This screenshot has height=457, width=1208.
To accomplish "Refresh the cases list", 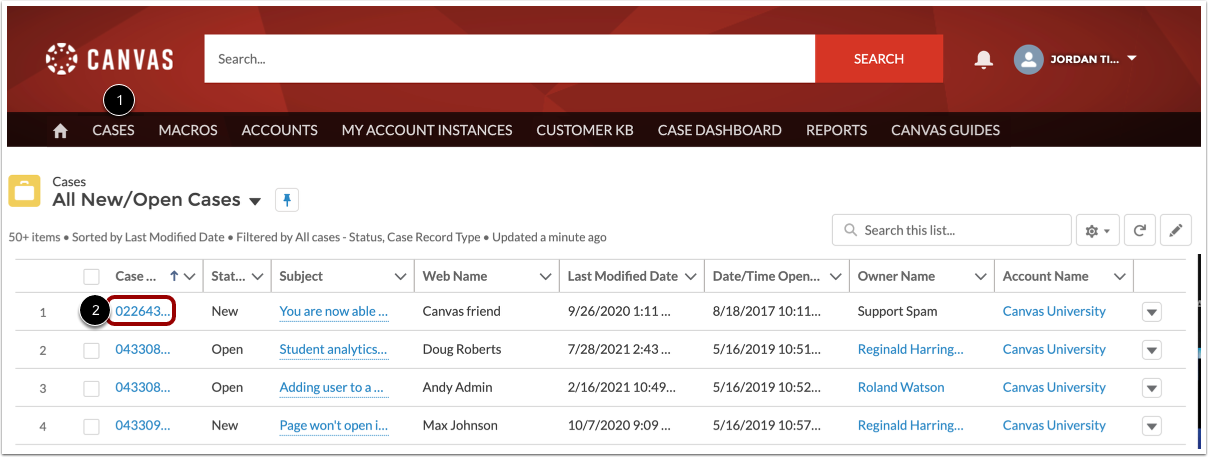I will coord(1139,230).
